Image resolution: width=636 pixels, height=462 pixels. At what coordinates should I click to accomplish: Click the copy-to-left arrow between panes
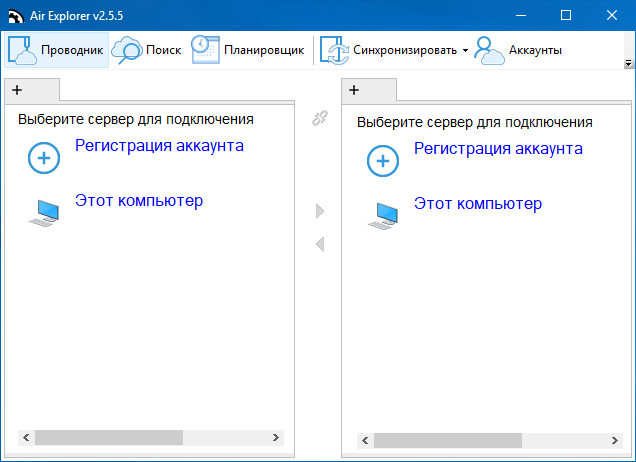click(x=320, y=244)
